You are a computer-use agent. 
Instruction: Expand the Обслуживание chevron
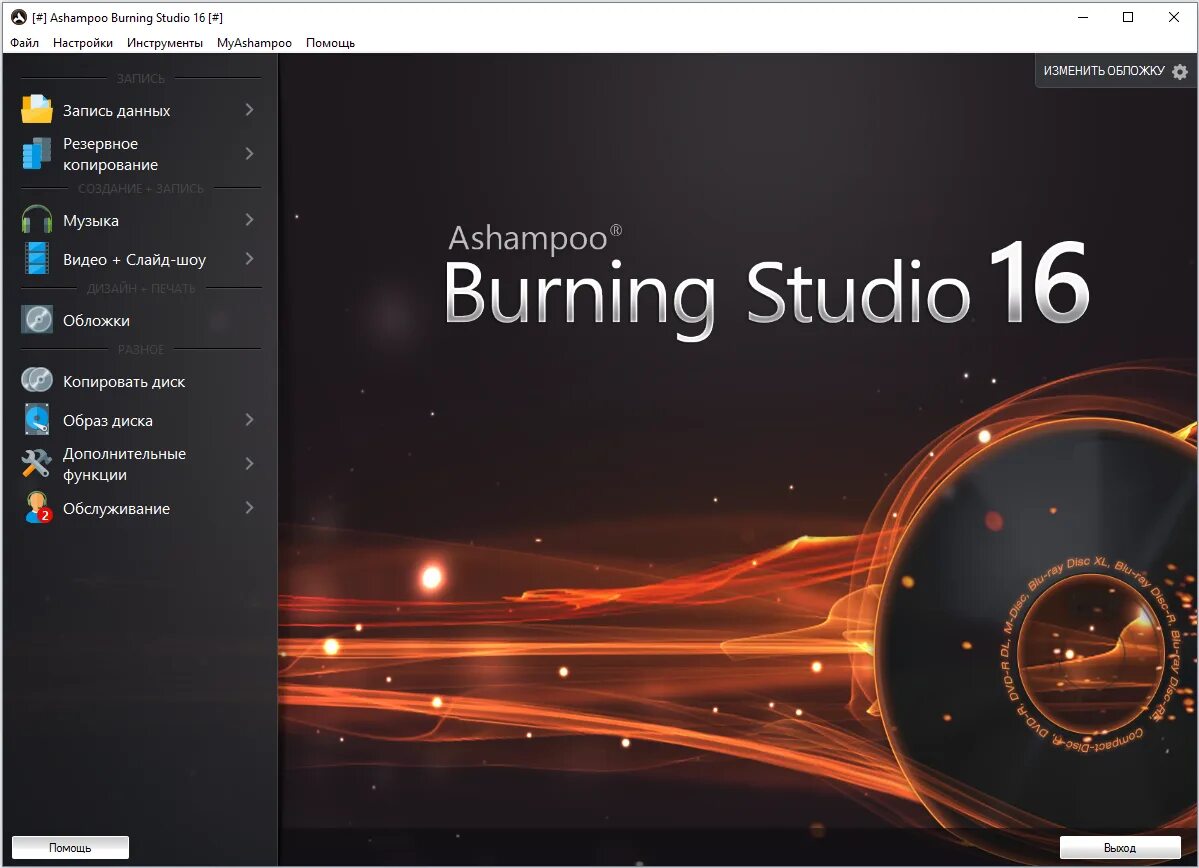click(249, 508)
